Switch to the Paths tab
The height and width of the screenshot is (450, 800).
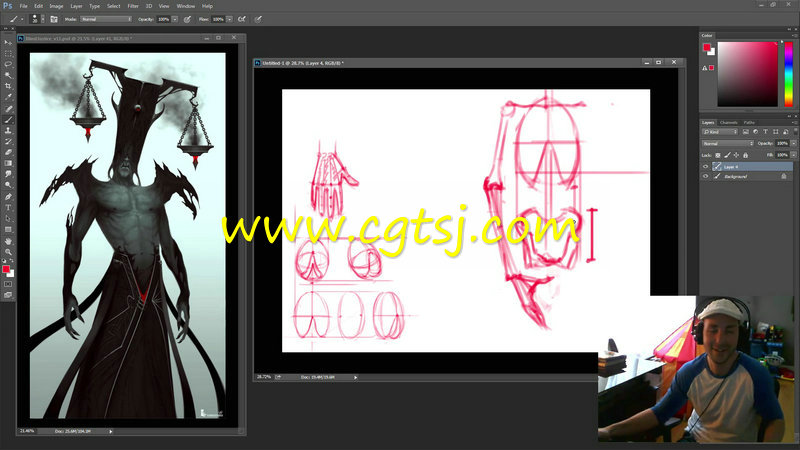(x=749, y=122)
